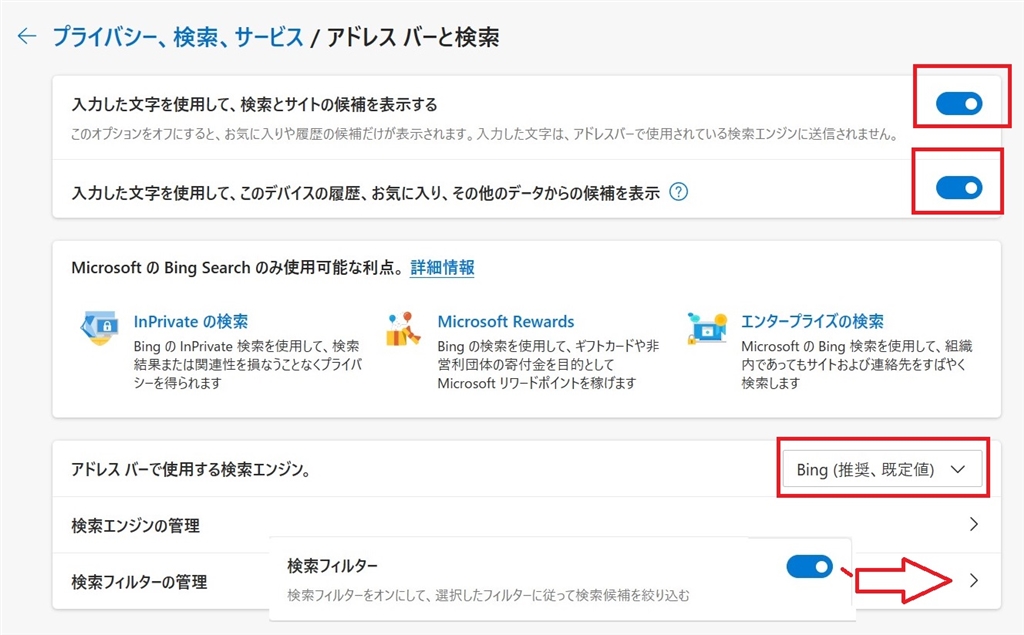Expand 検索フィルターの管理 chevron
Screen dimensions: 1024x635
coord(975,581)
